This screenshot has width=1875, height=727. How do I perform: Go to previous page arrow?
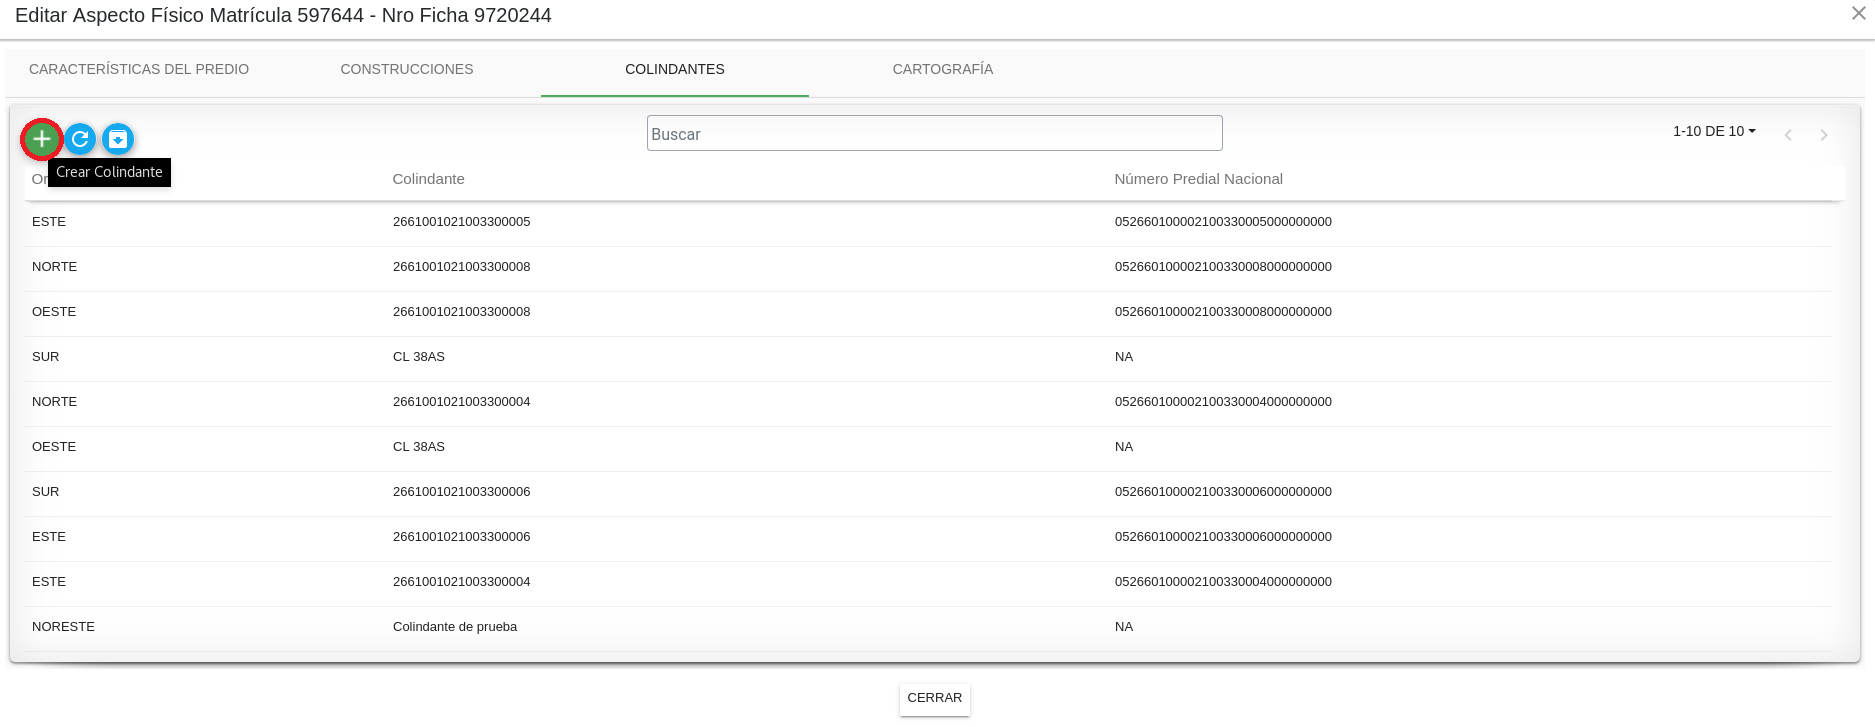tap(1788, 135)
